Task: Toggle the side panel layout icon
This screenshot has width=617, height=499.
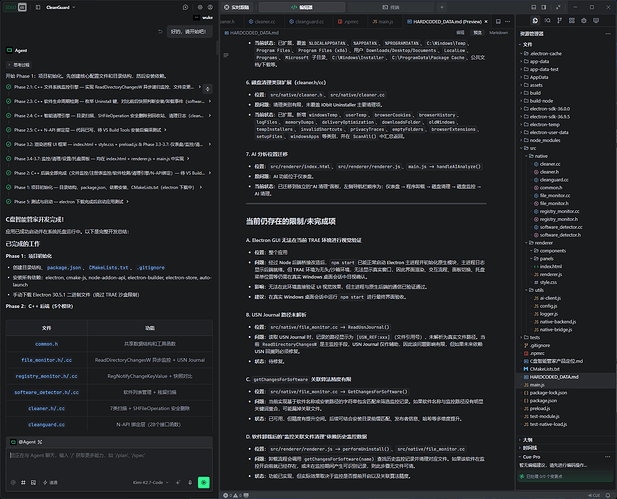Action: point(544,7)
